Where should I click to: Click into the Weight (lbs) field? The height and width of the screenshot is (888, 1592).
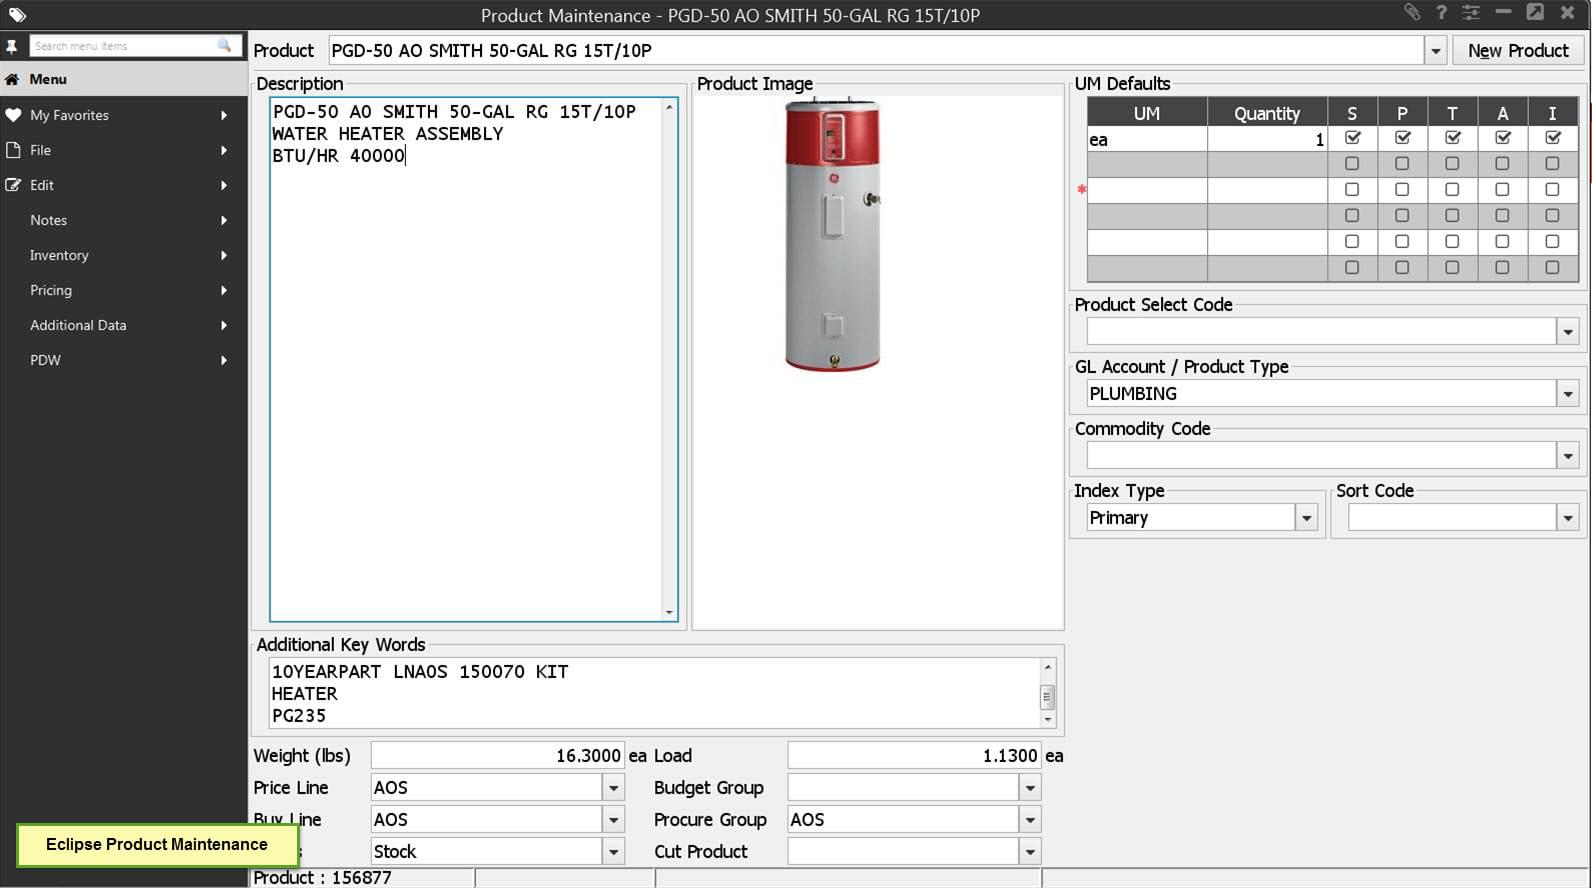coord(497,756)
